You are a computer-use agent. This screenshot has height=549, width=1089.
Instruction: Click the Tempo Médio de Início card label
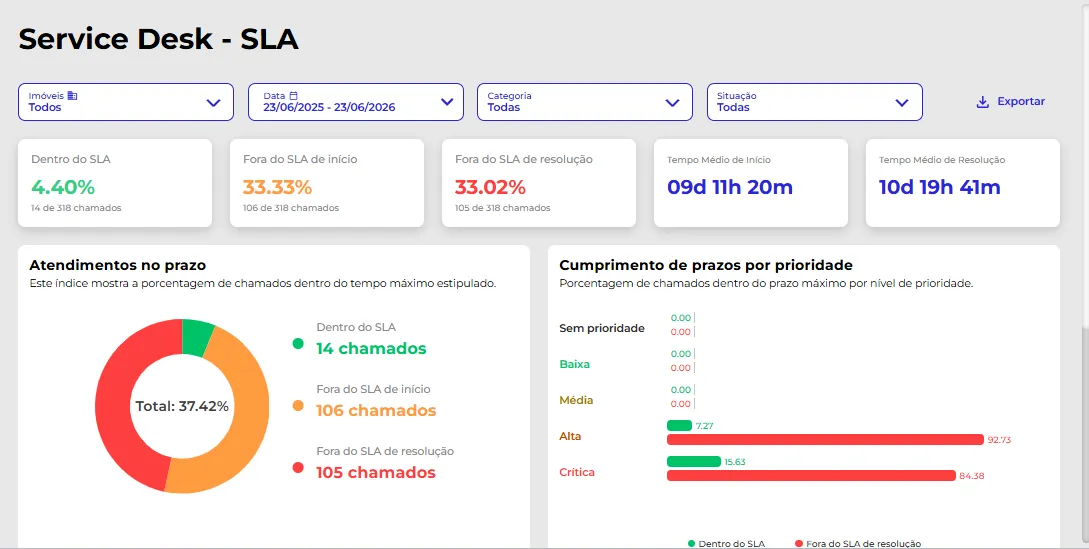click(719, 160)
